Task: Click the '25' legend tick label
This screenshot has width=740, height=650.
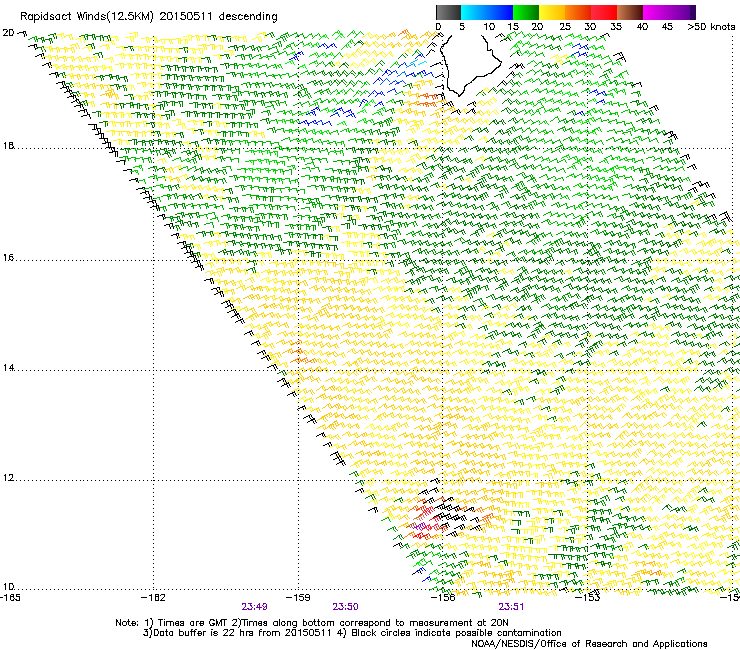Action: tap(564, 27)
